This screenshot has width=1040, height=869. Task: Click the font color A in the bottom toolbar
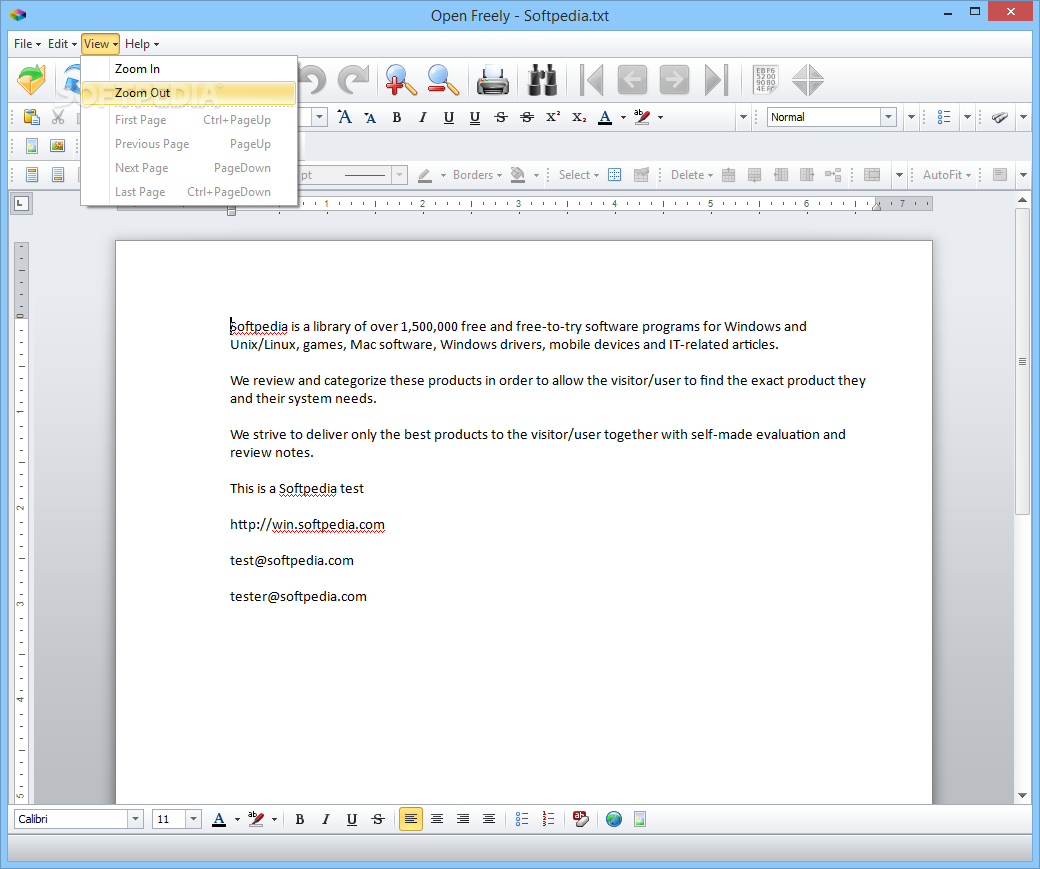[219, 819]
